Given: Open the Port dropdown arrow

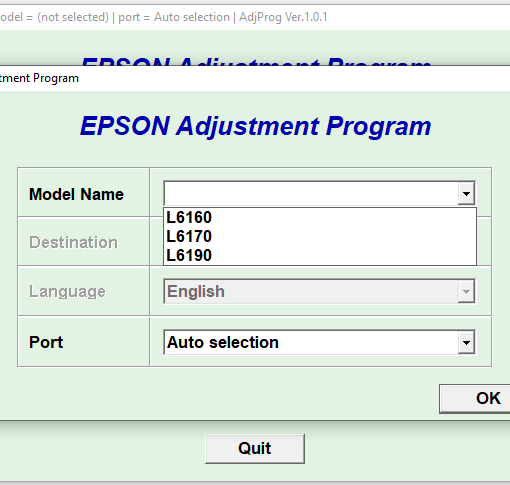Looking at the screenshot, I should pyautogui.click(x=466, y=342).
